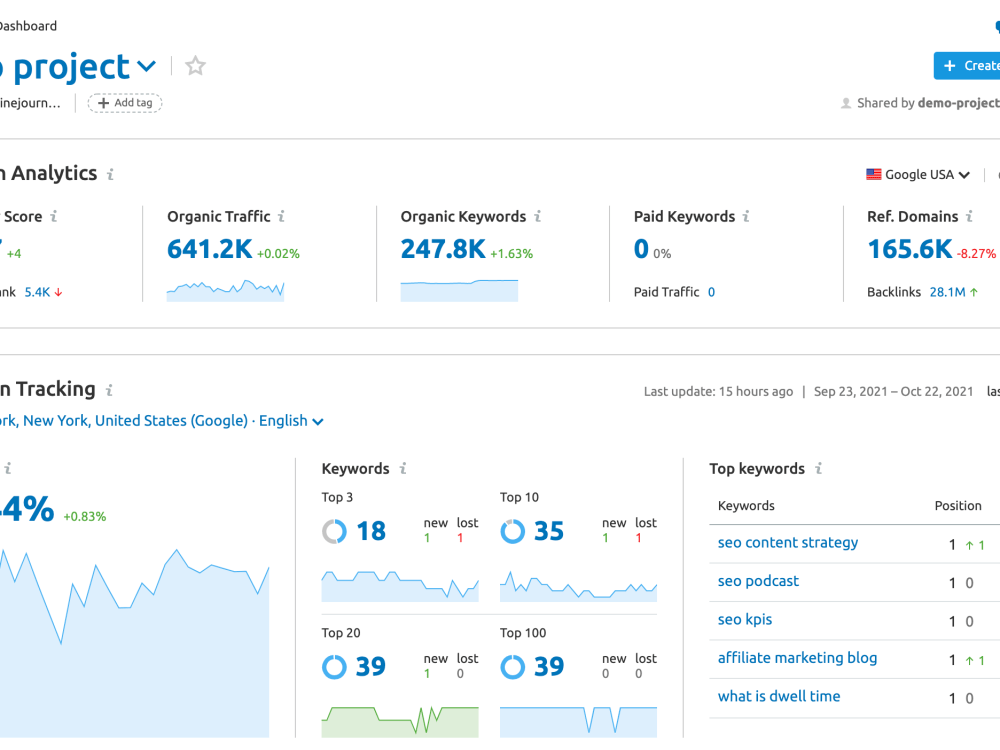Click the Top 10 sparkline chart
This screenshot has height=750, width=1000.
[x=578, y=586]
